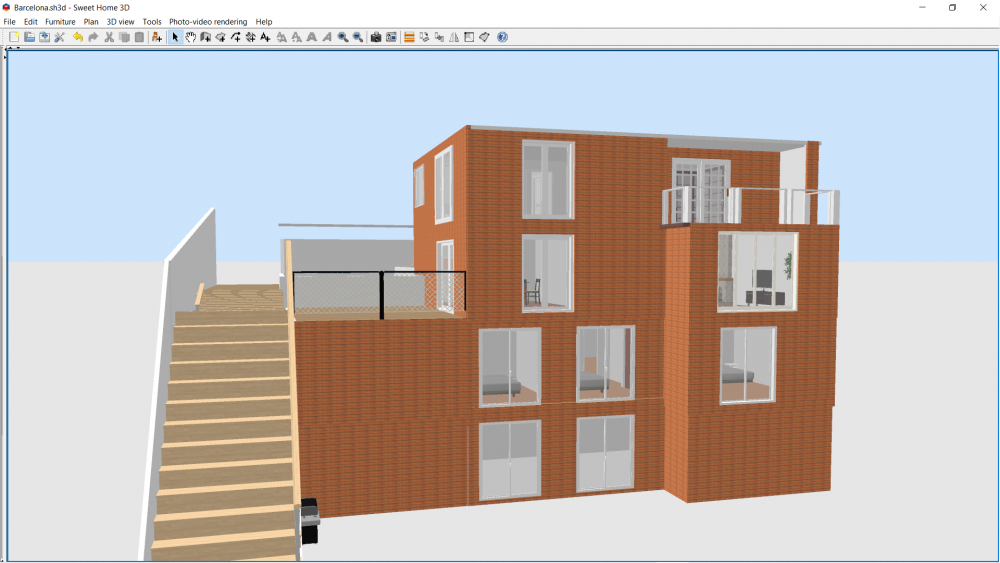
Task: Open the Furniture menu
Action: point(60,21)
